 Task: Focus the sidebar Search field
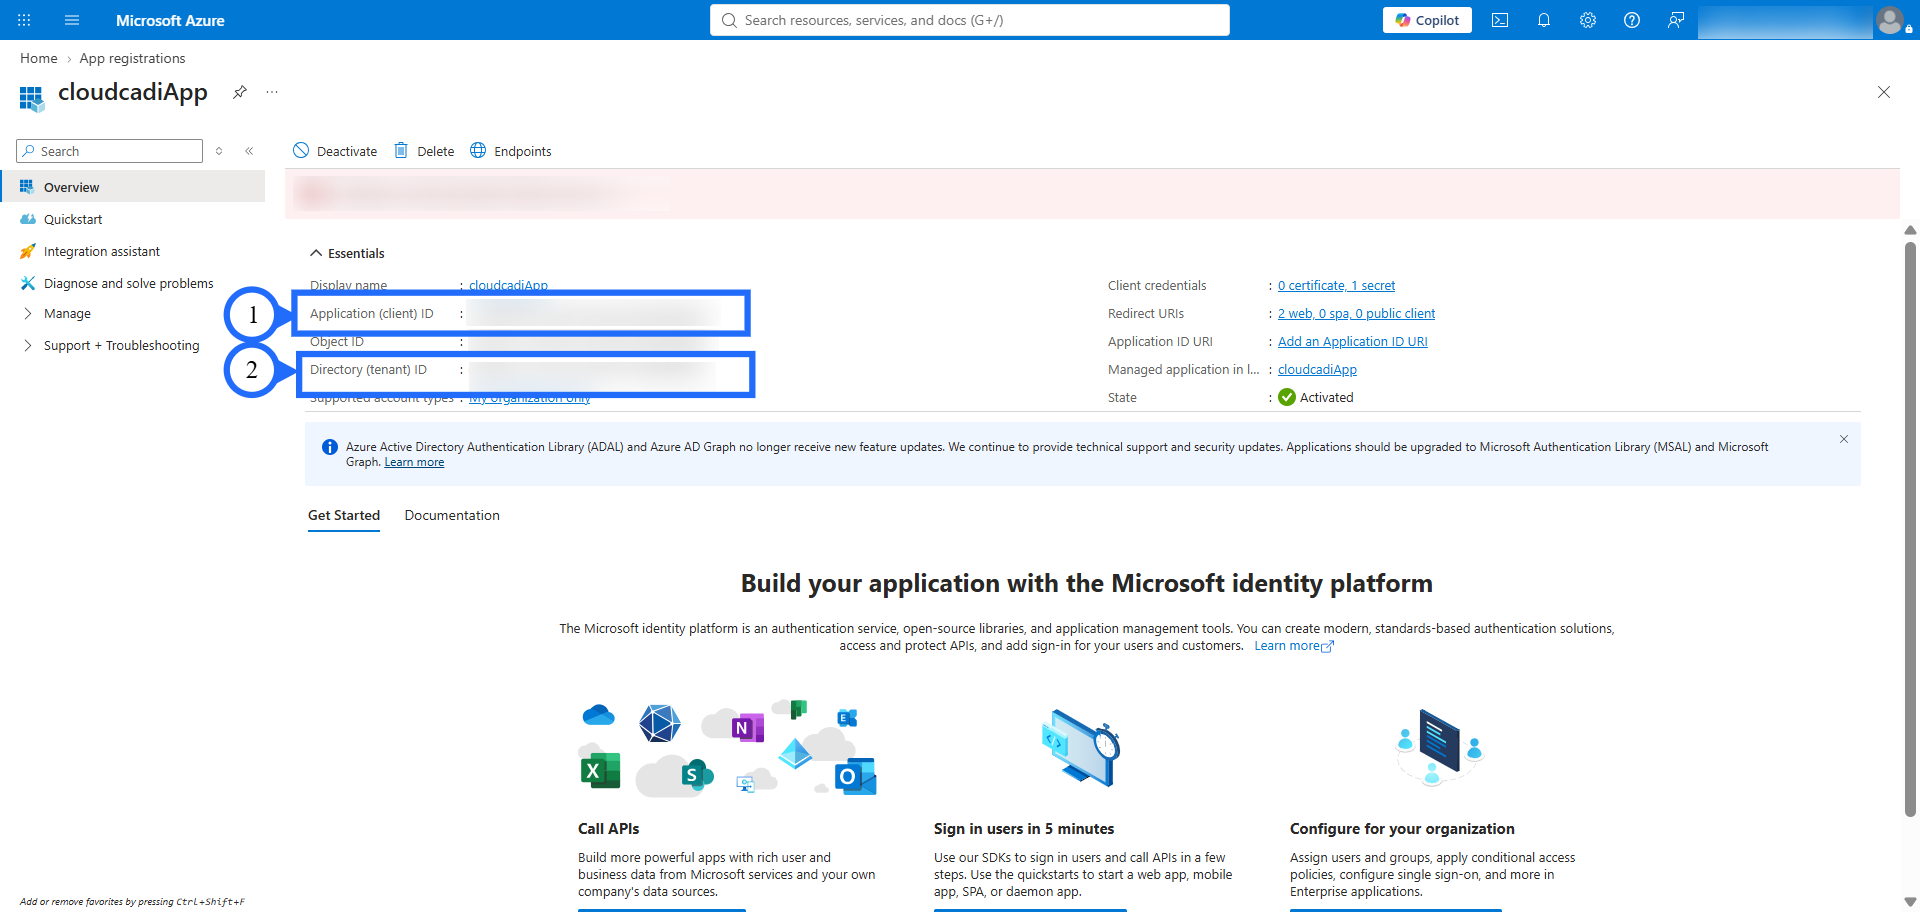pyautogui.click(x=110, y=151)
